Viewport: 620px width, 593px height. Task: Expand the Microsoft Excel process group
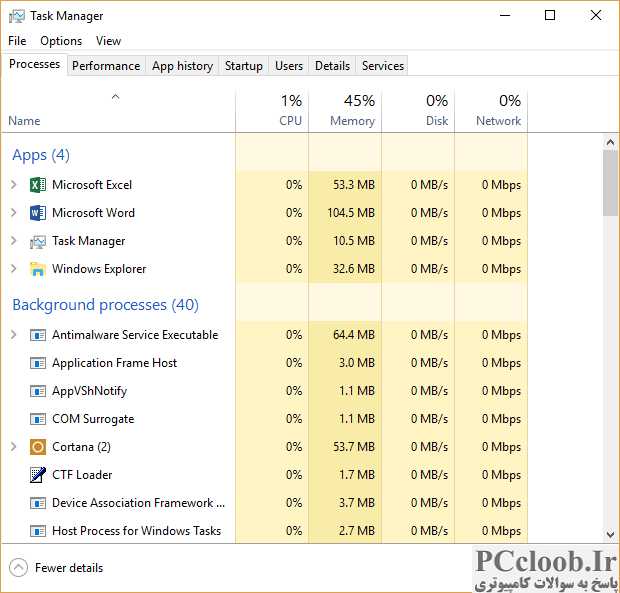click(13, 185)
